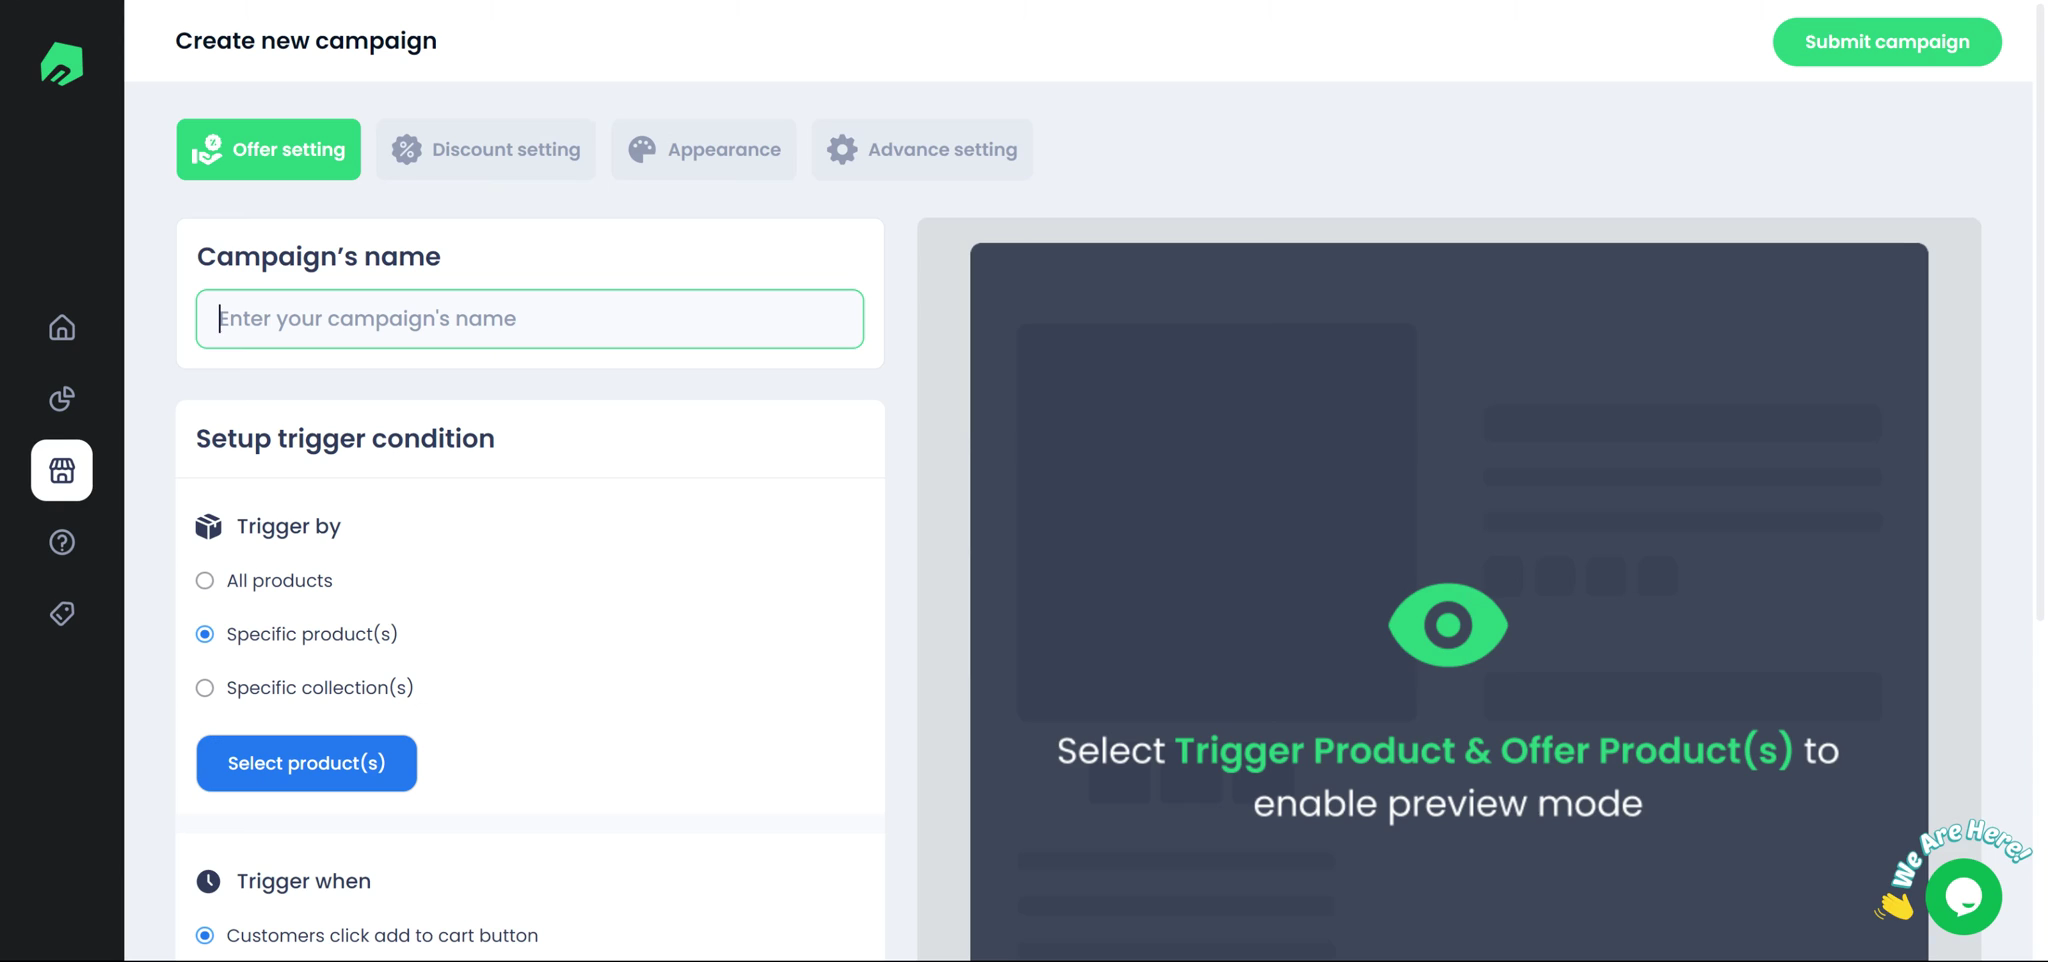Click the Trigger by box icon
The image size is (2048, 962).
pos(208,526)
